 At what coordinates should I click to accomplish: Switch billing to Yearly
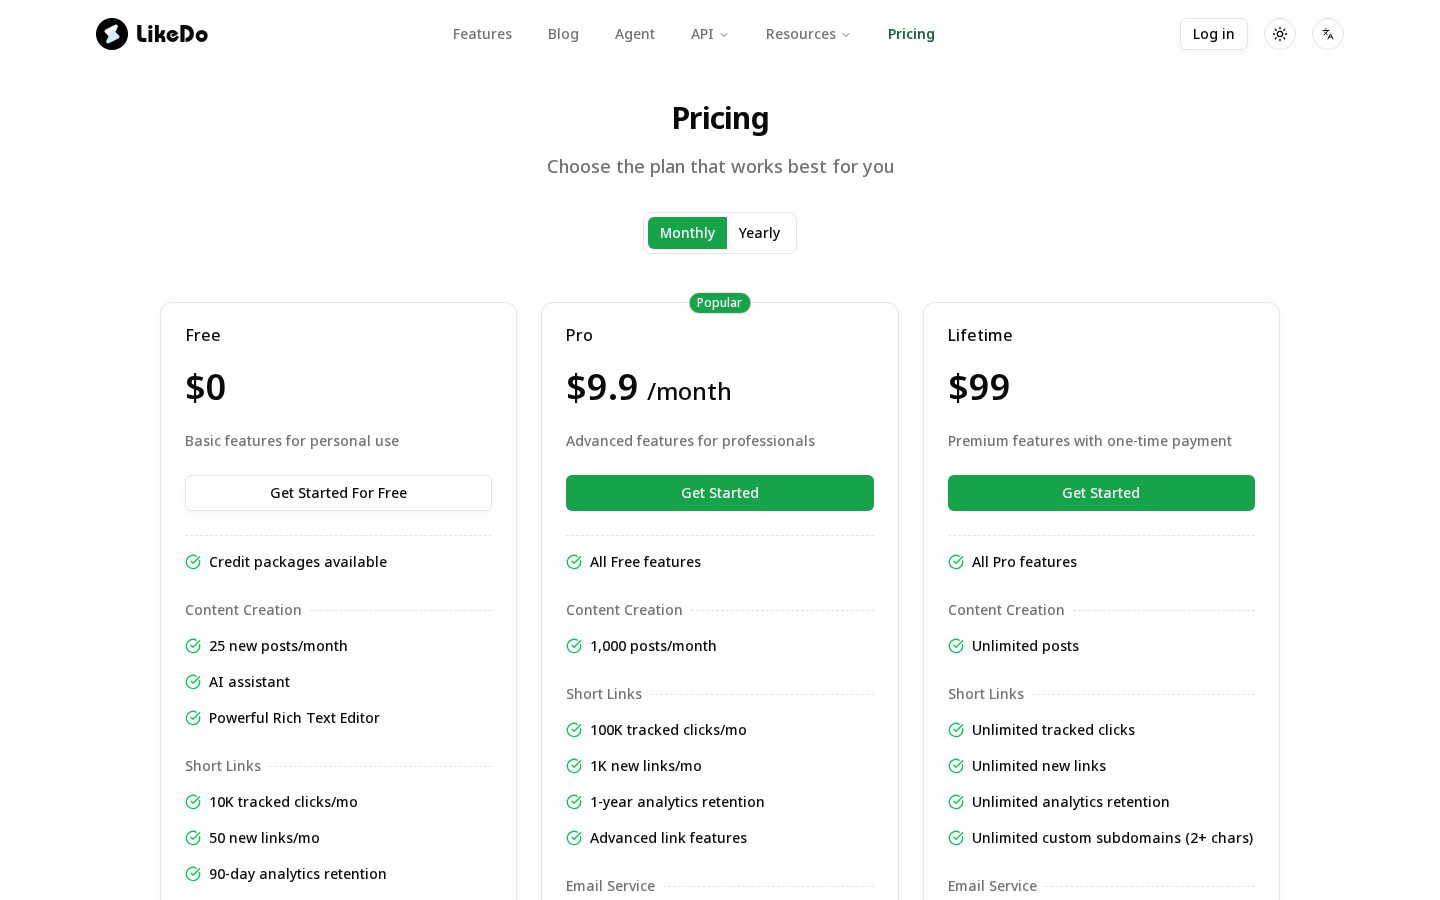[x=759, y=233]
